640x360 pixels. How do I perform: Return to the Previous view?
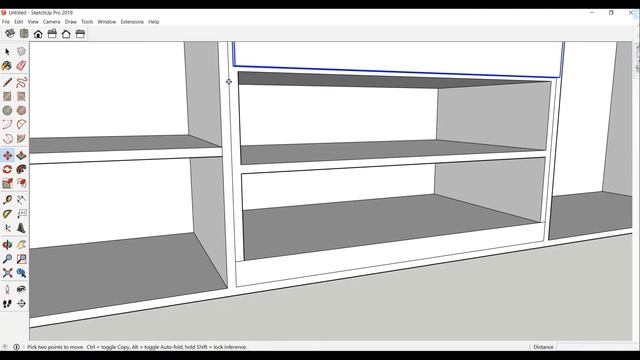21,273
